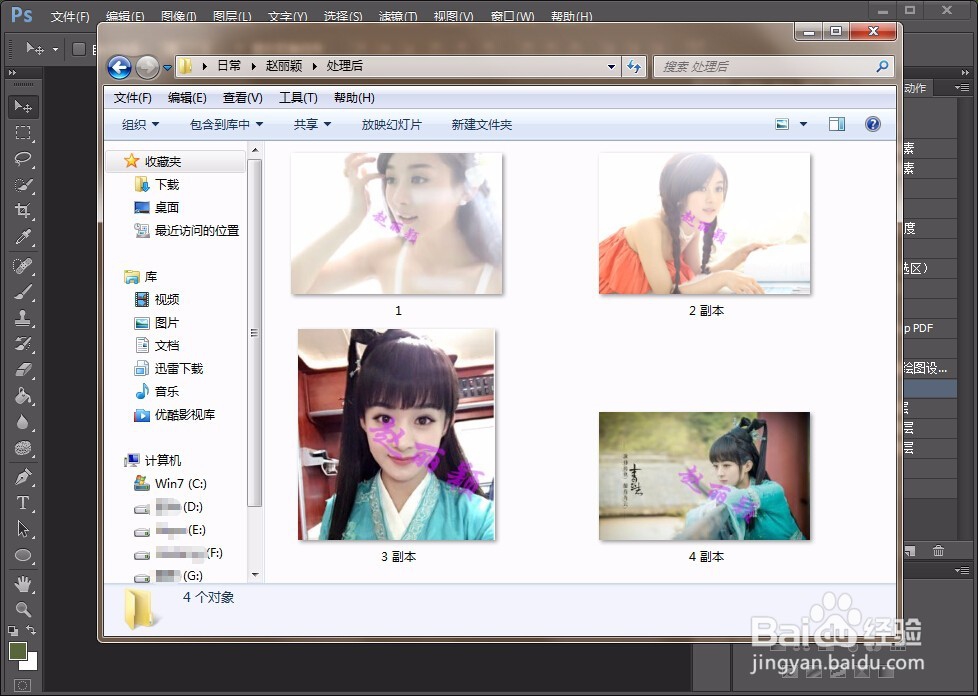Click the background color swatch
Viewport: 978px width, 696px height.
pos(31,663)
